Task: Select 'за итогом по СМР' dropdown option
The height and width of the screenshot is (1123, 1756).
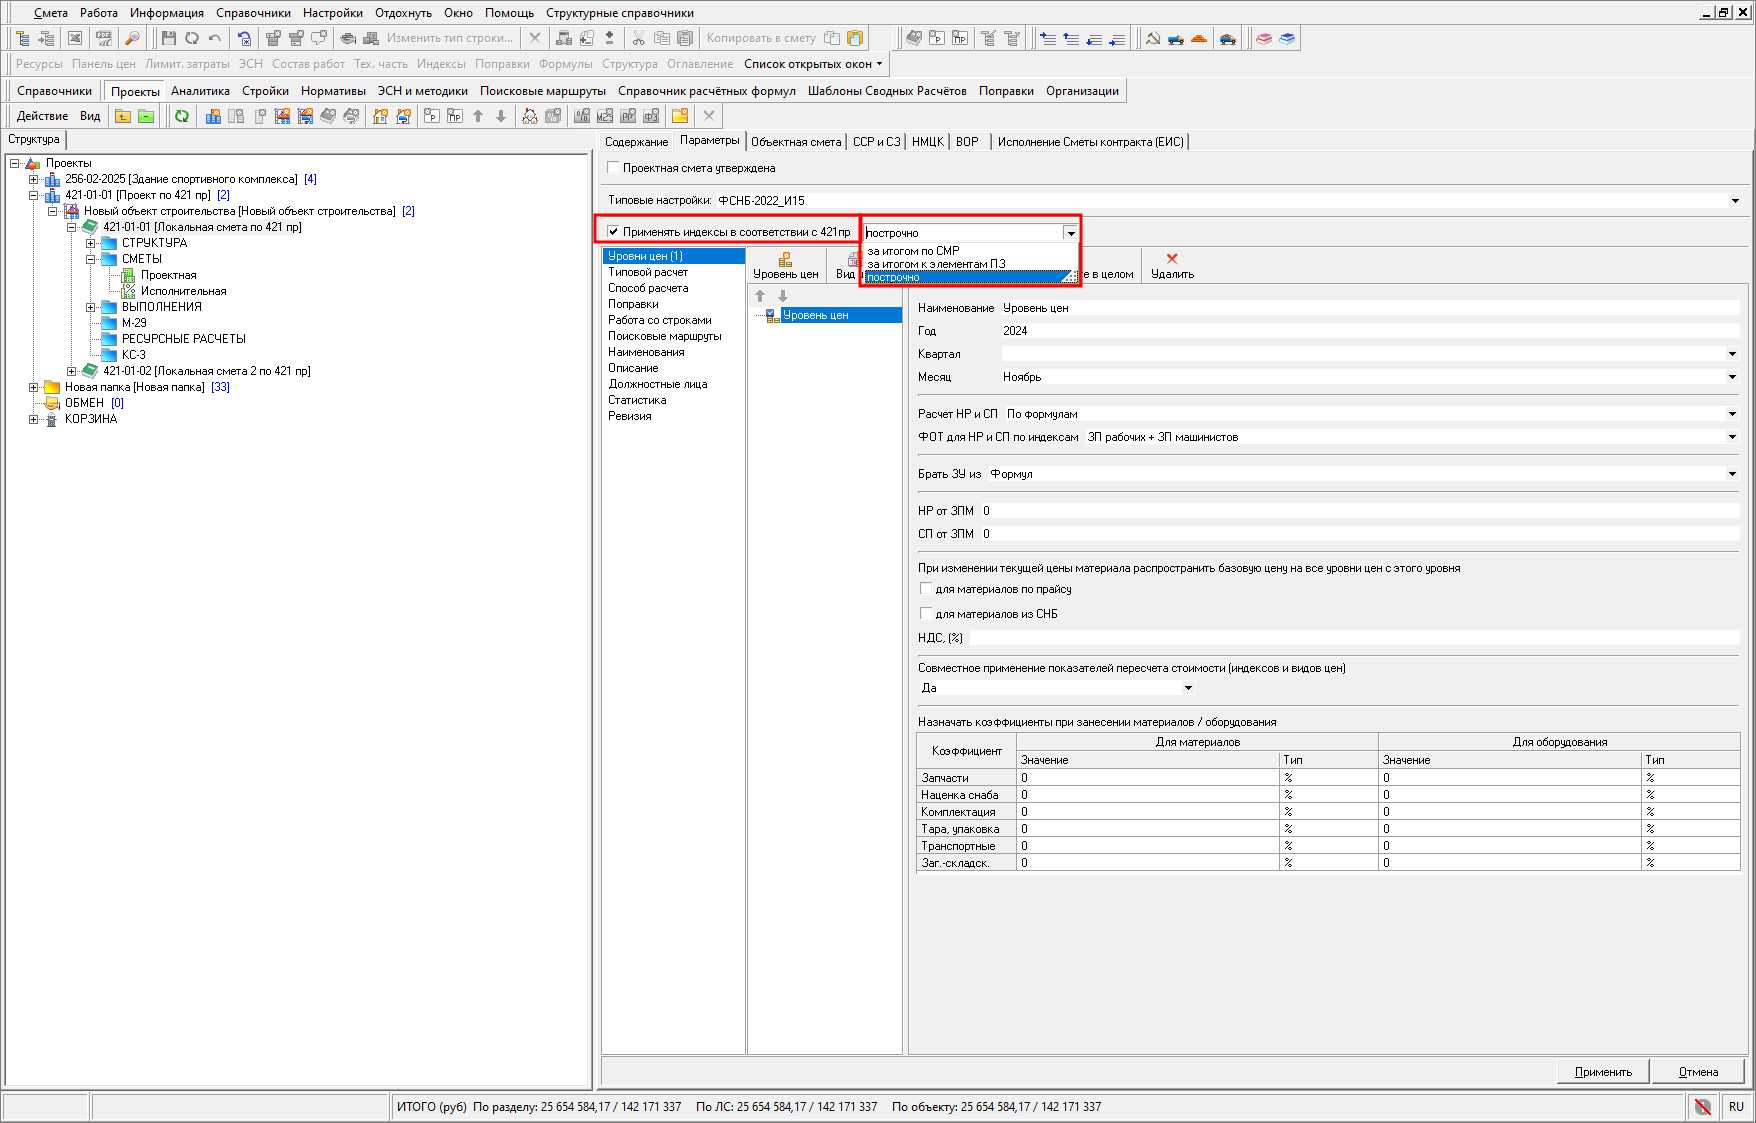Action: coord(913,251)
